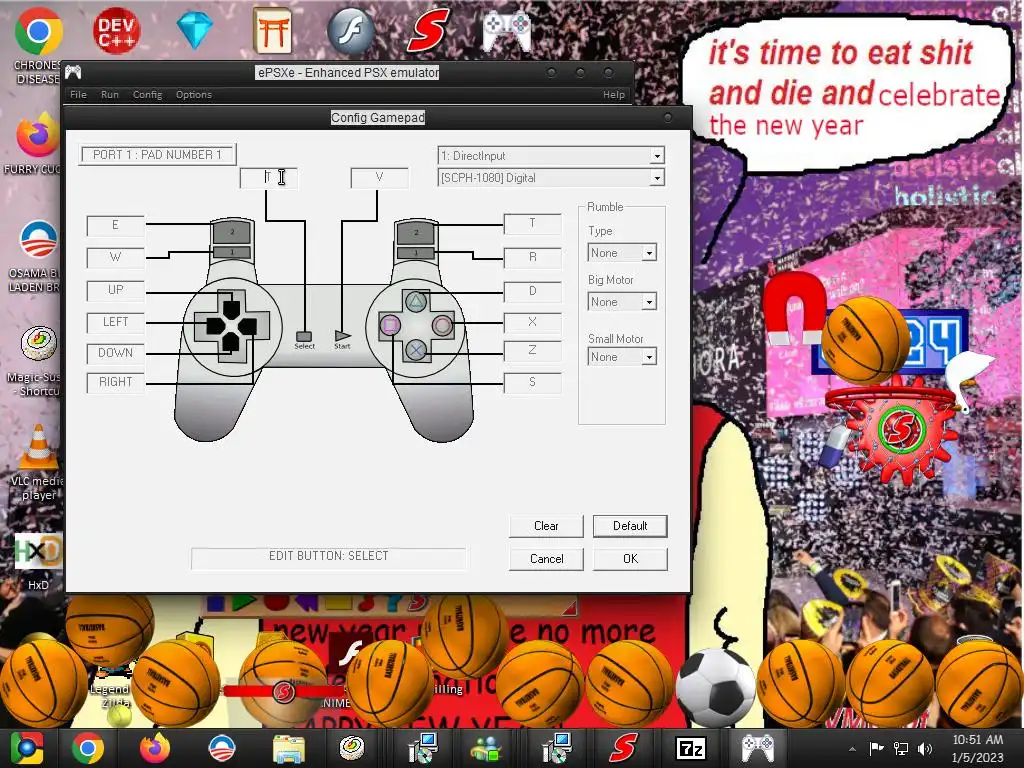1024x768 pixels.
Task: Edit the L1 mapping field W
Action: pyautogui.click(x=116, y=257)
